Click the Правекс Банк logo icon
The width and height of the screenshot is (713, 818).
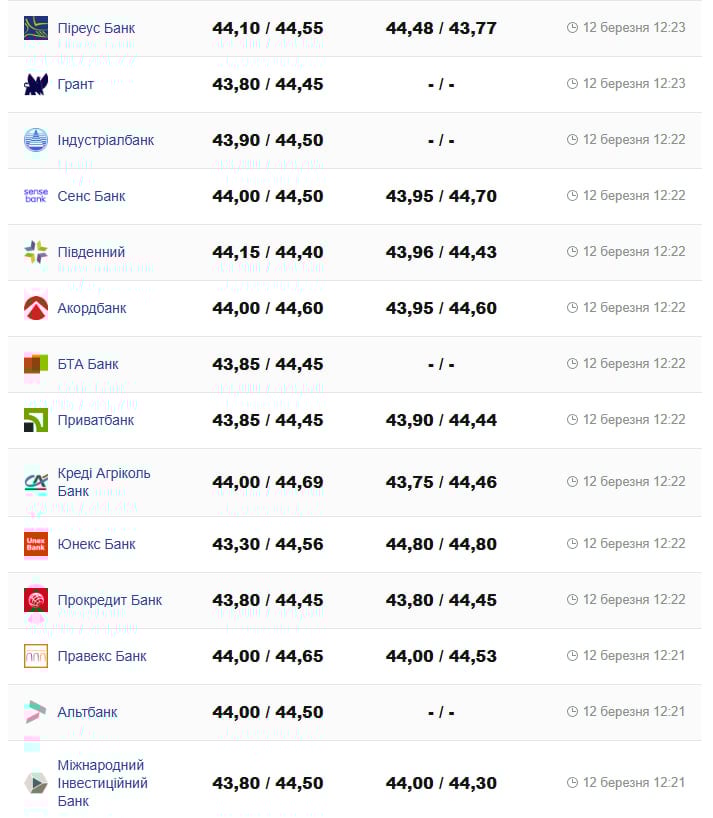click(36, 656)
